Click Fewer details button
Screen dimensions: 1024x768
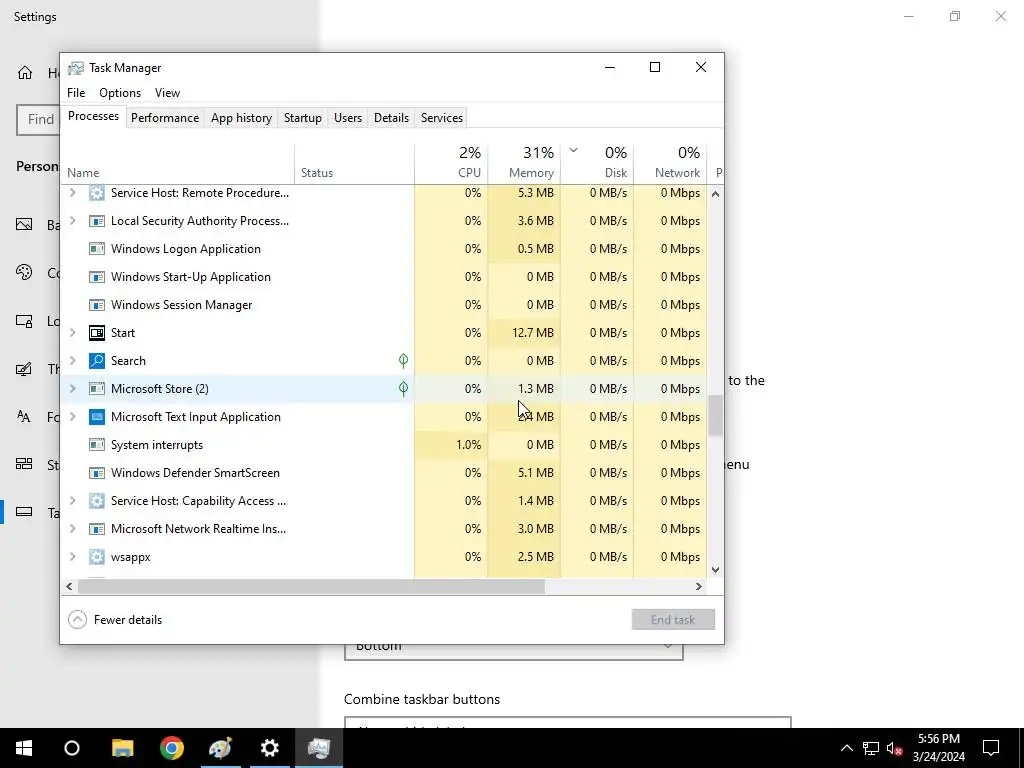click(x=115, y=620)
